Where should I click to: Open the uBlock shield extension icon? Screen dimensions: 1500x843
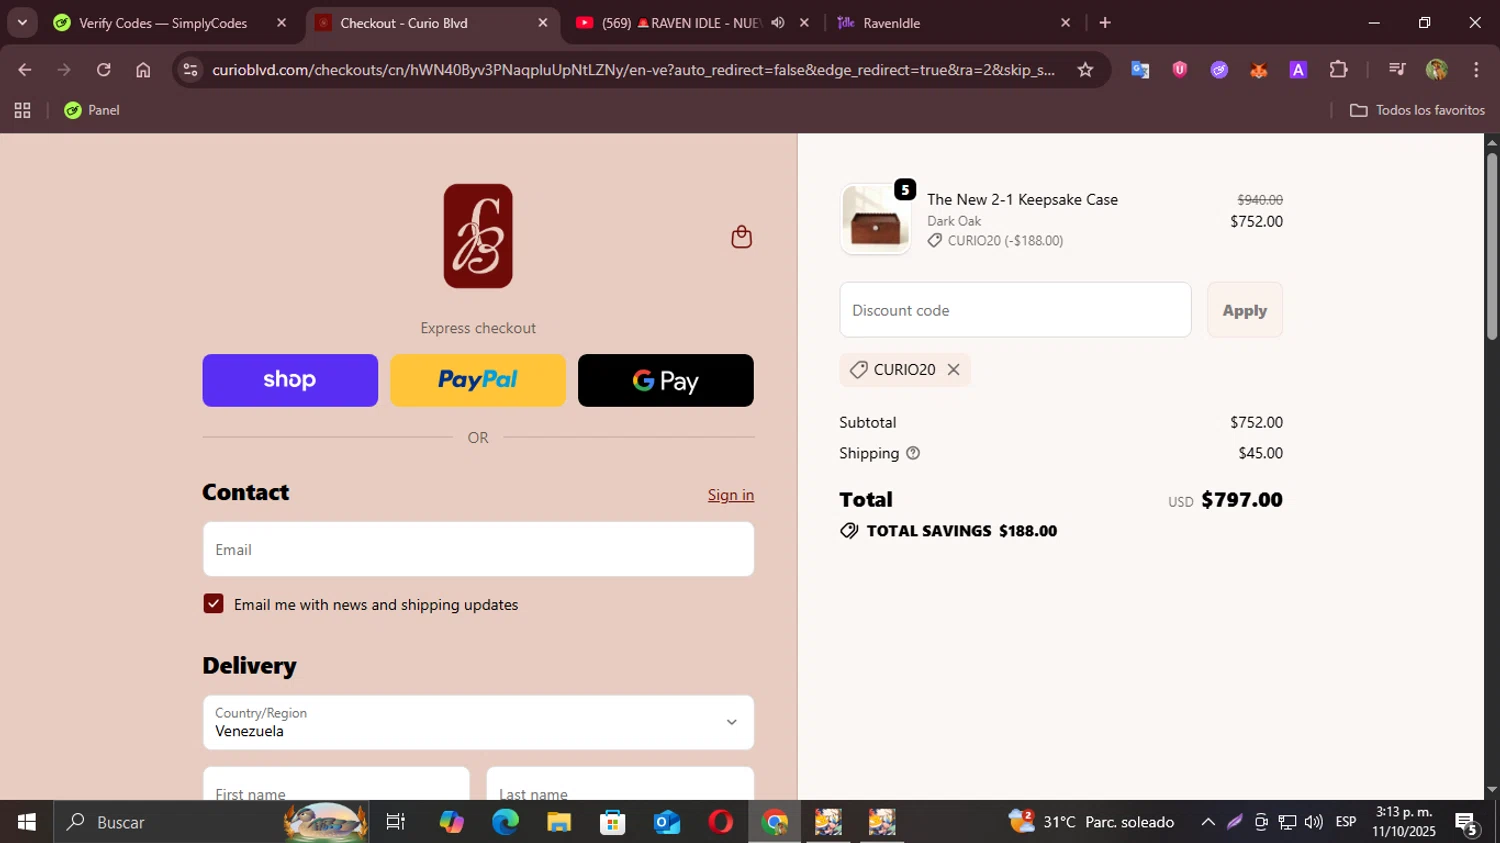click(x=1180, y=69)
